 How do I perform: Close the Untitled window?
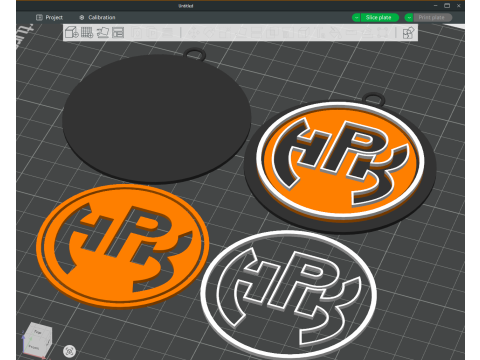[x=459, y=6]
